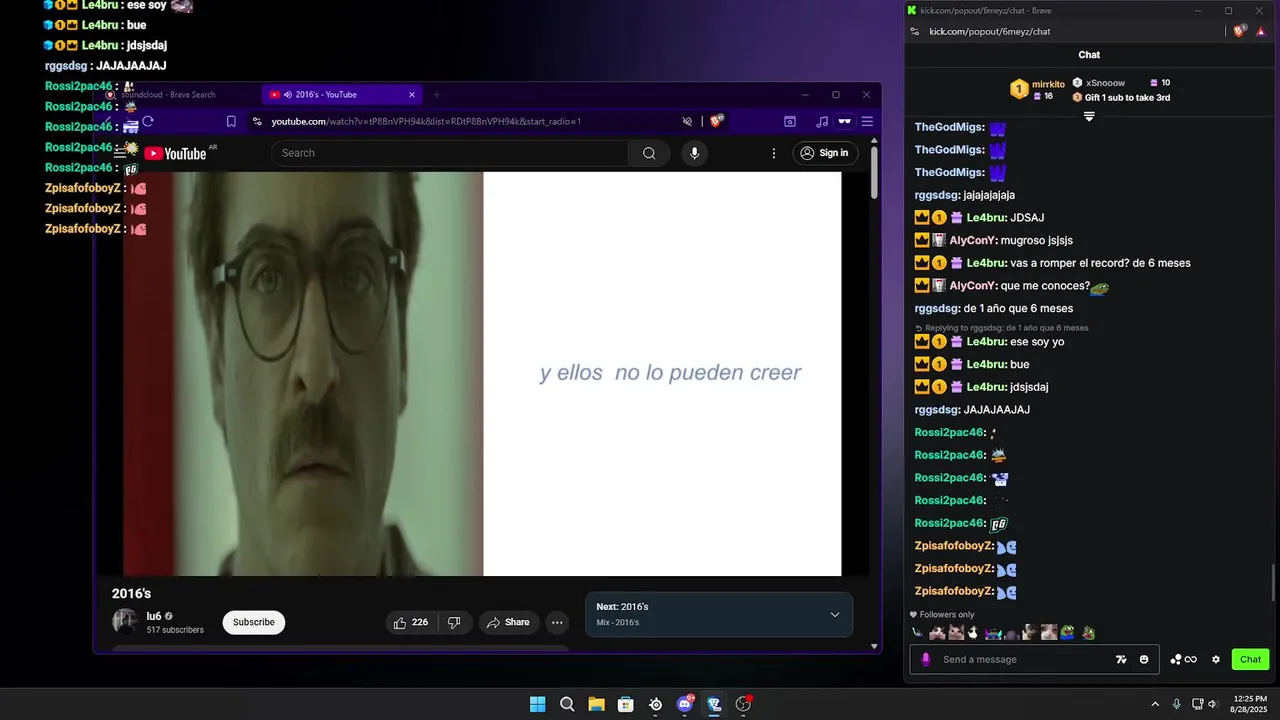The width and height of the screenshot is (1280, 720).
Task: Click the purple microphone in chat box
Action: [x=926, y=659]
